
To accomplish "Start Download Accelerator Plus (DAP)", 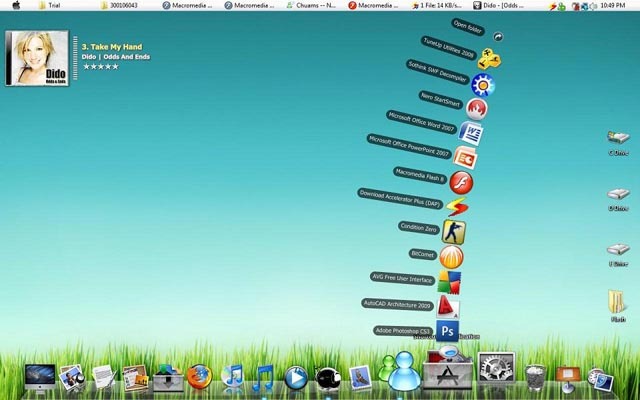I will coord(456,207).
